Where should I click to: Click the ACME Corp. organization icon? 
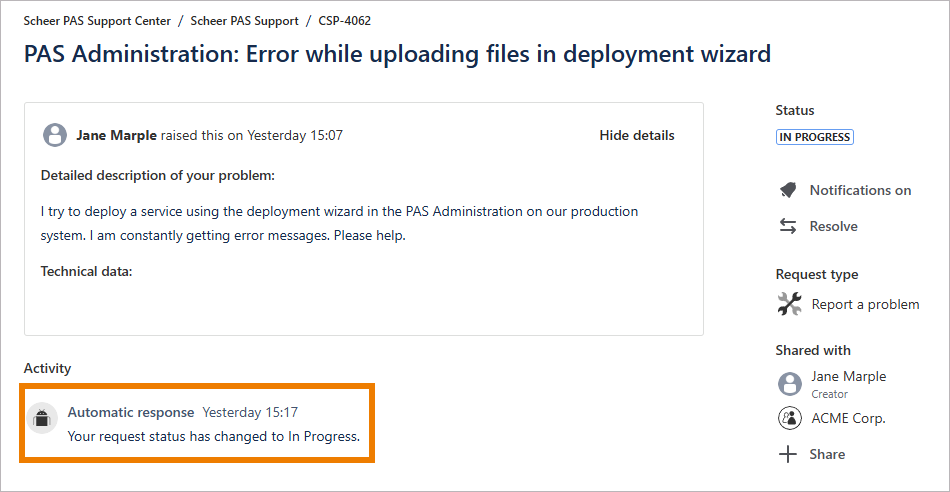pyautogui.click(x=790, y=418)
